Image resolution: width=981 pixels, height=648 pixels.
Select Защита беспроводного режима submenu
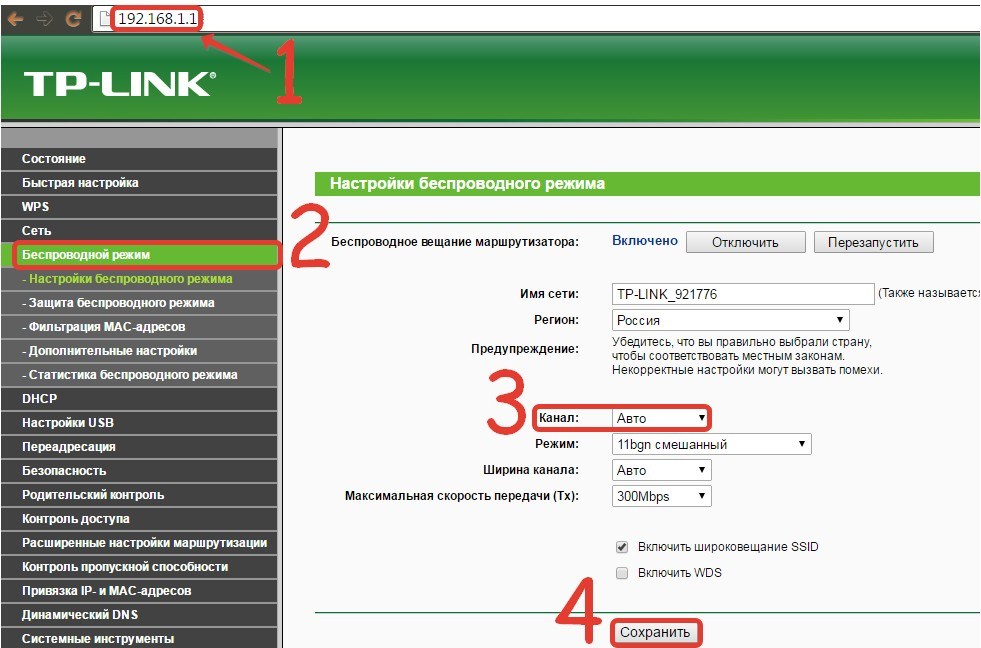coord(140,303)
